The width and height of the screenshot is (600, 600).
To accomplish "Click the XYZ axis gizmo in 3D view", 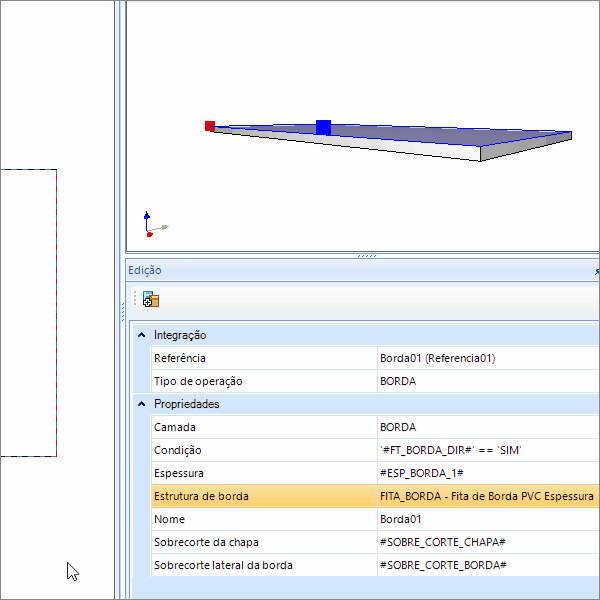I will pyautogui.click(x=156, y=225).
